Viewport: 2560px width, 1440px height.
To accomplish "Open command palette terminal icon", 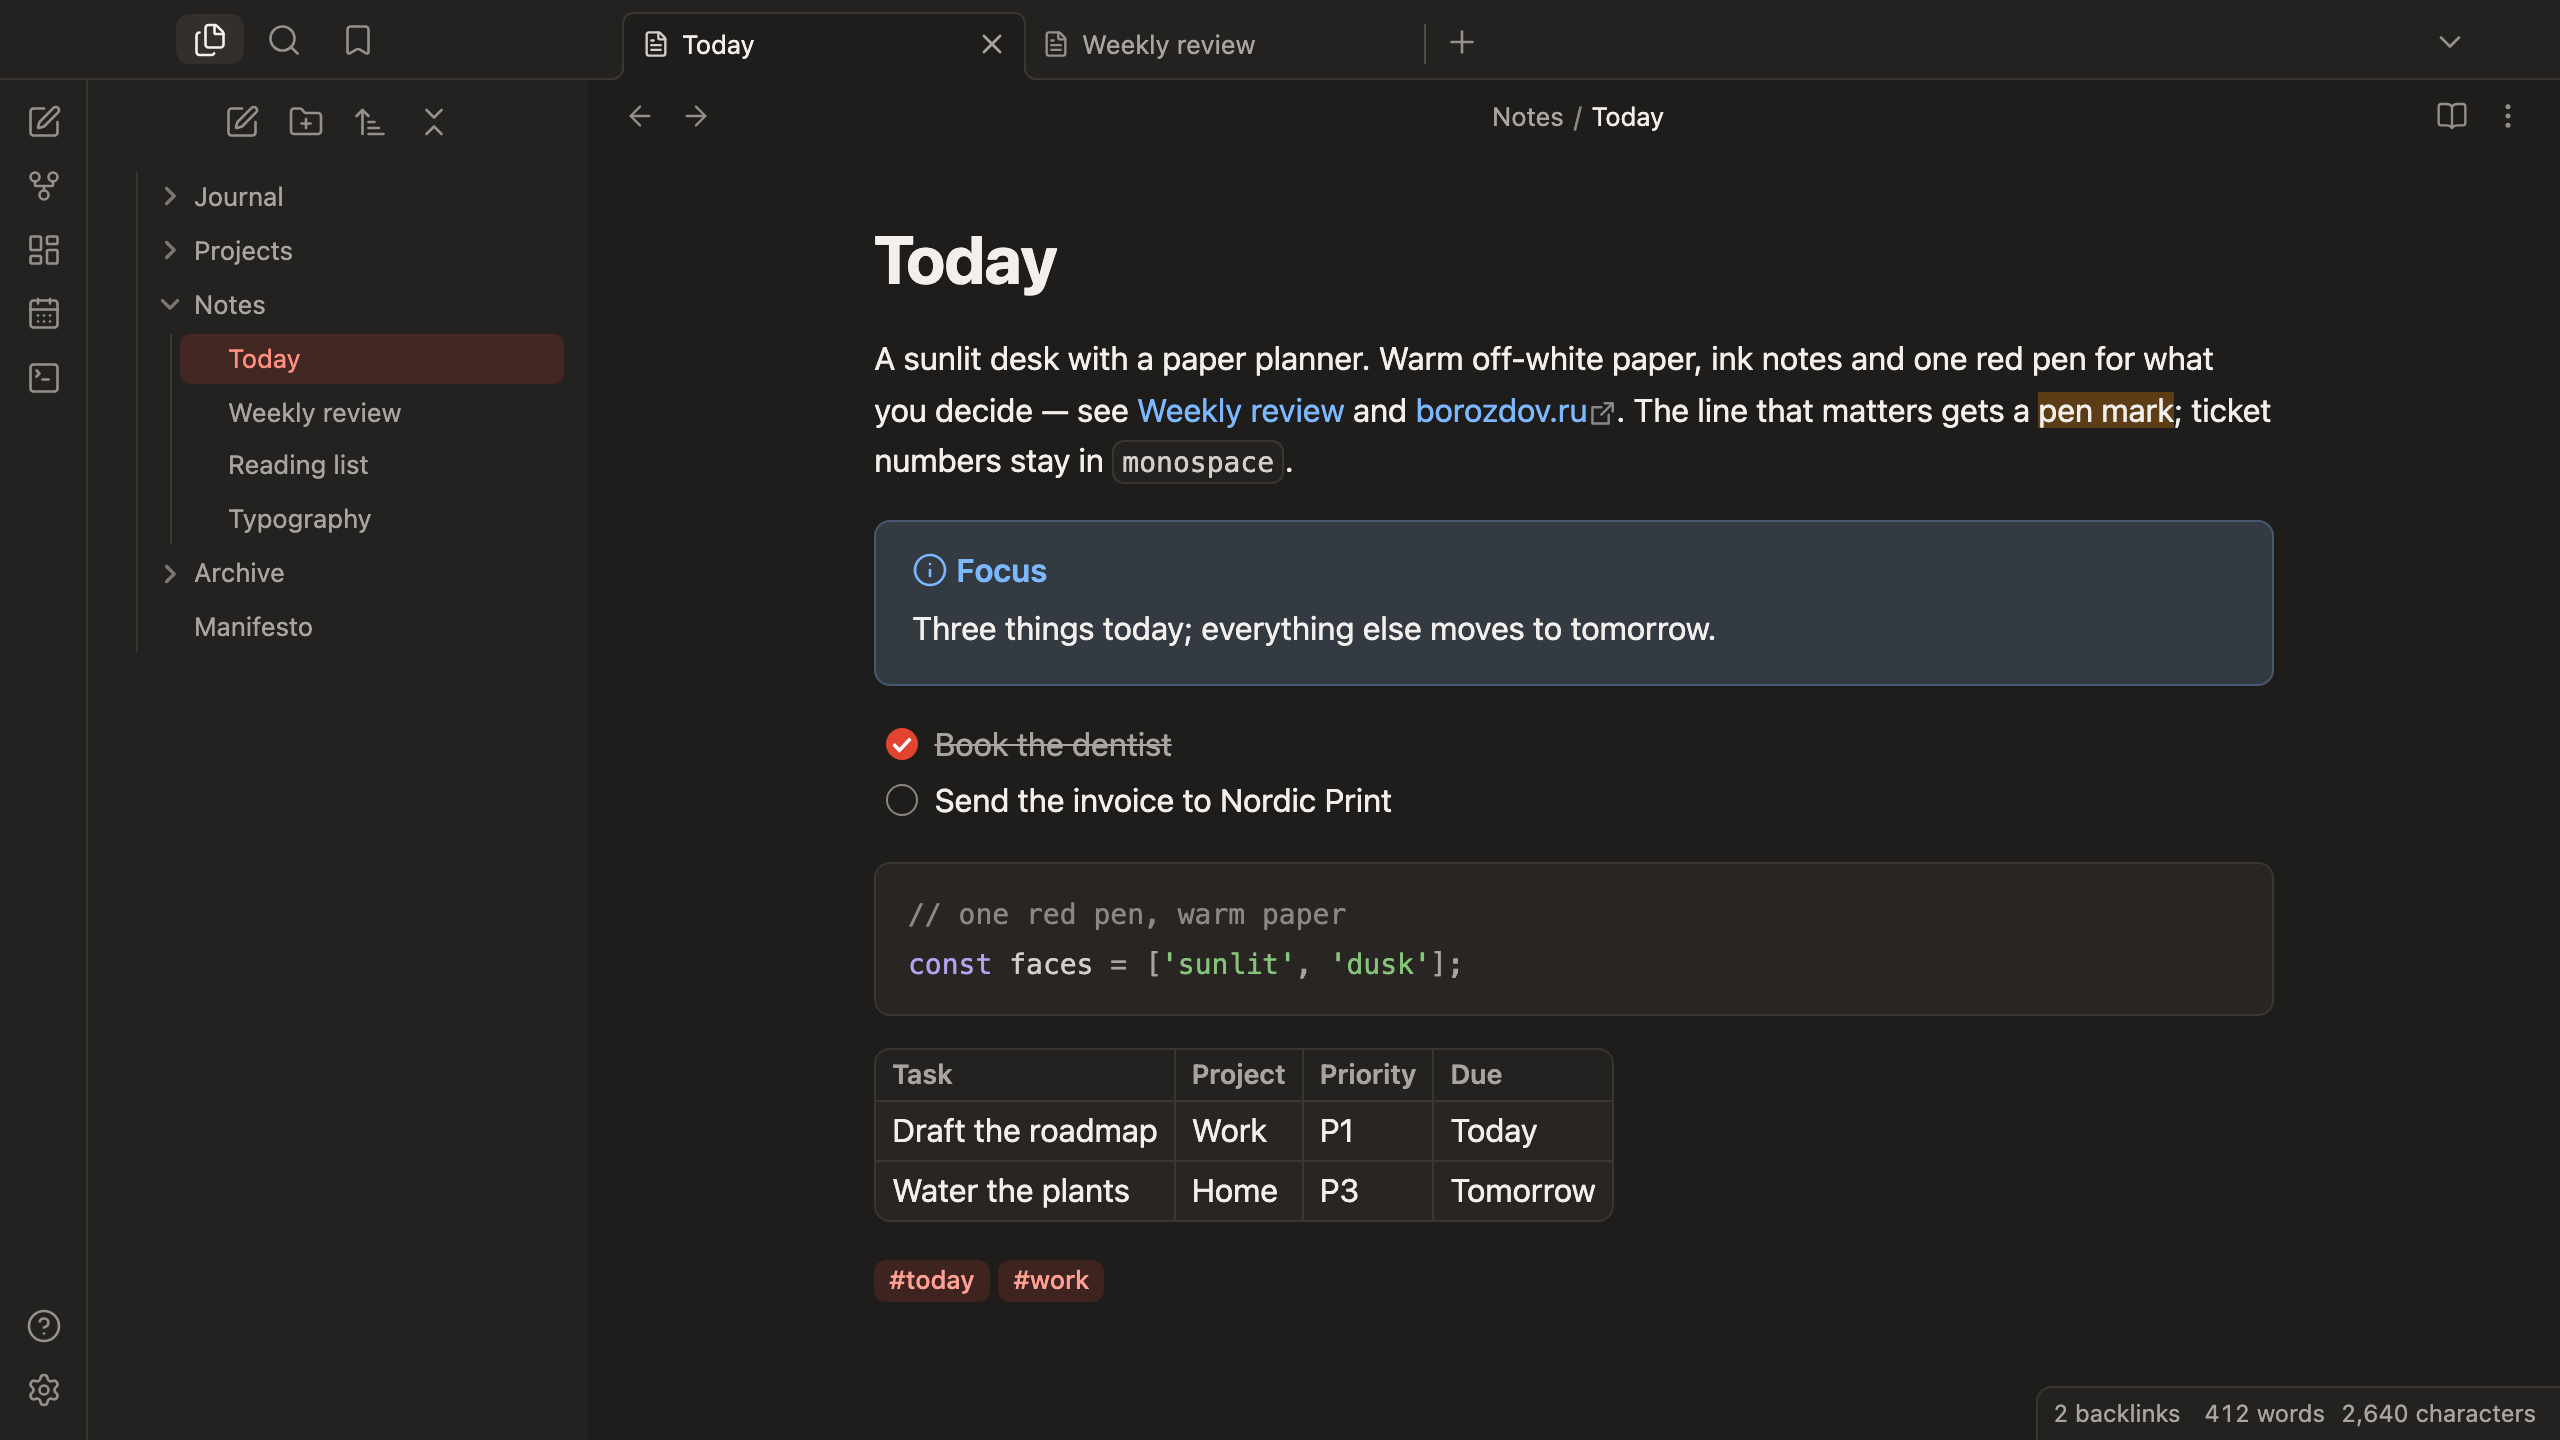I will (x=44, y=378).
